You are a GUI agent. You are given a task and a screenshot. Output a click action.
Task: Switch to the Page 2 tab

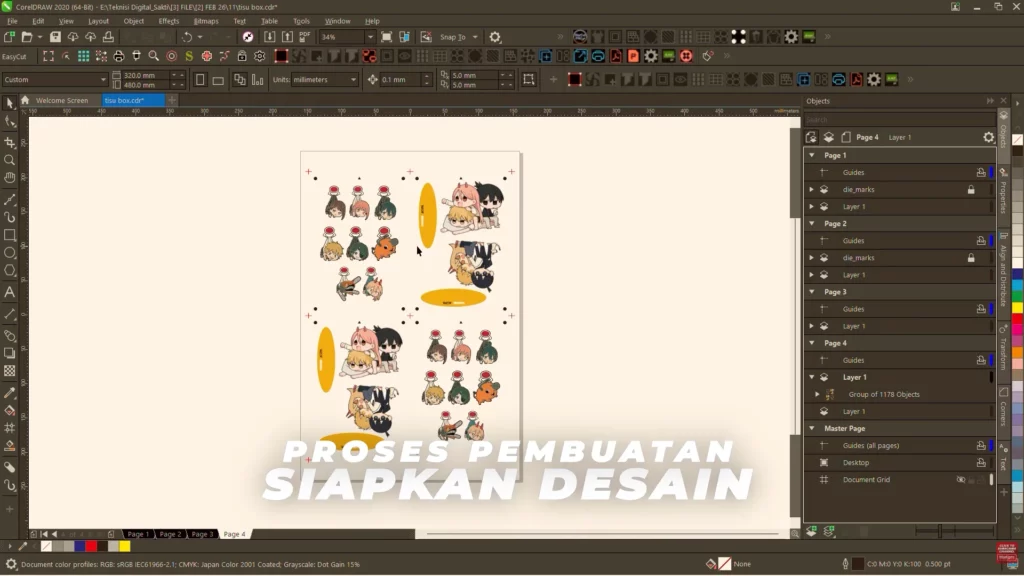(168, 533)
